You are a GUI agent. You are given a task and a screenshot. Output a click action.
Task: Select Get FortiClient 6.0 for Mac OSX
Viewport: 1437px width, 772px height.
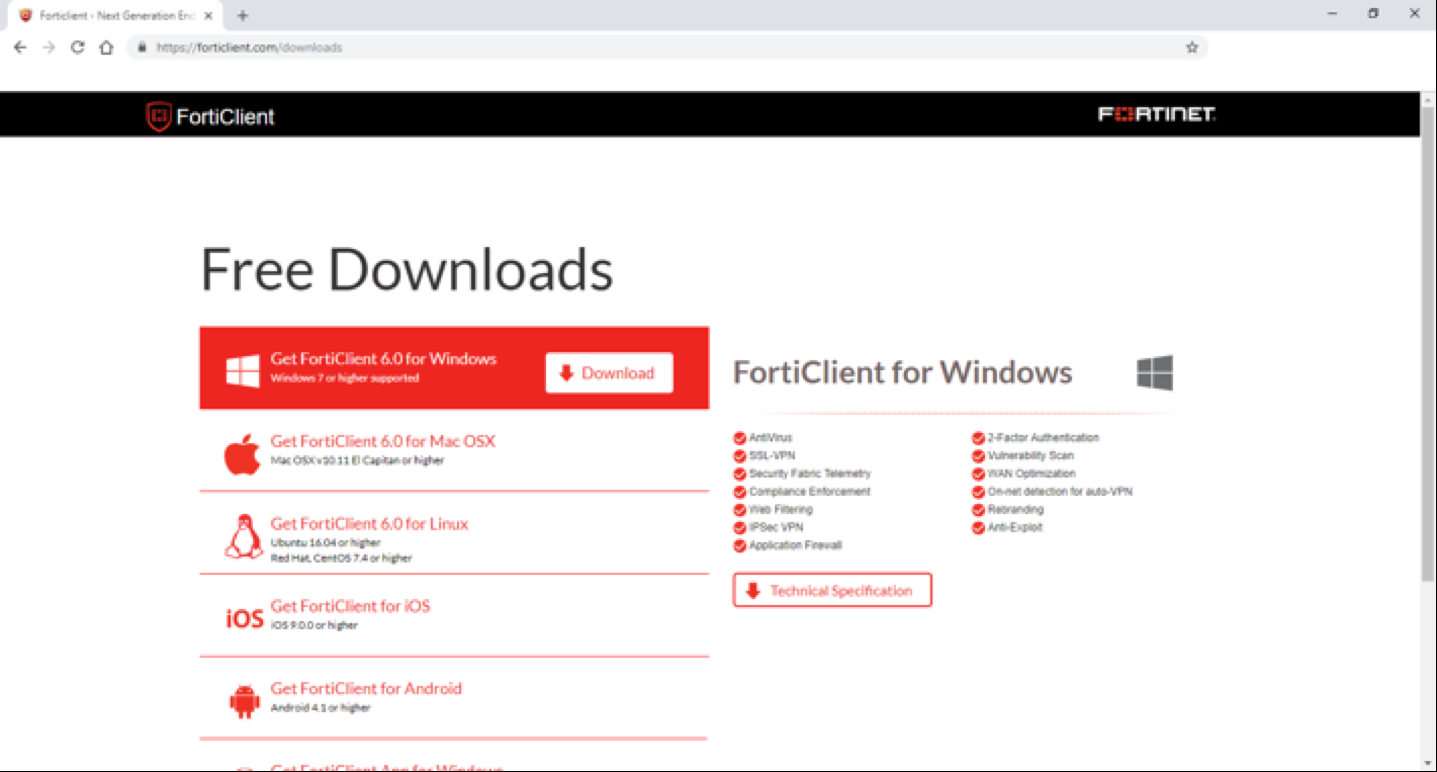pyautogui.click(x=382, y=441)
